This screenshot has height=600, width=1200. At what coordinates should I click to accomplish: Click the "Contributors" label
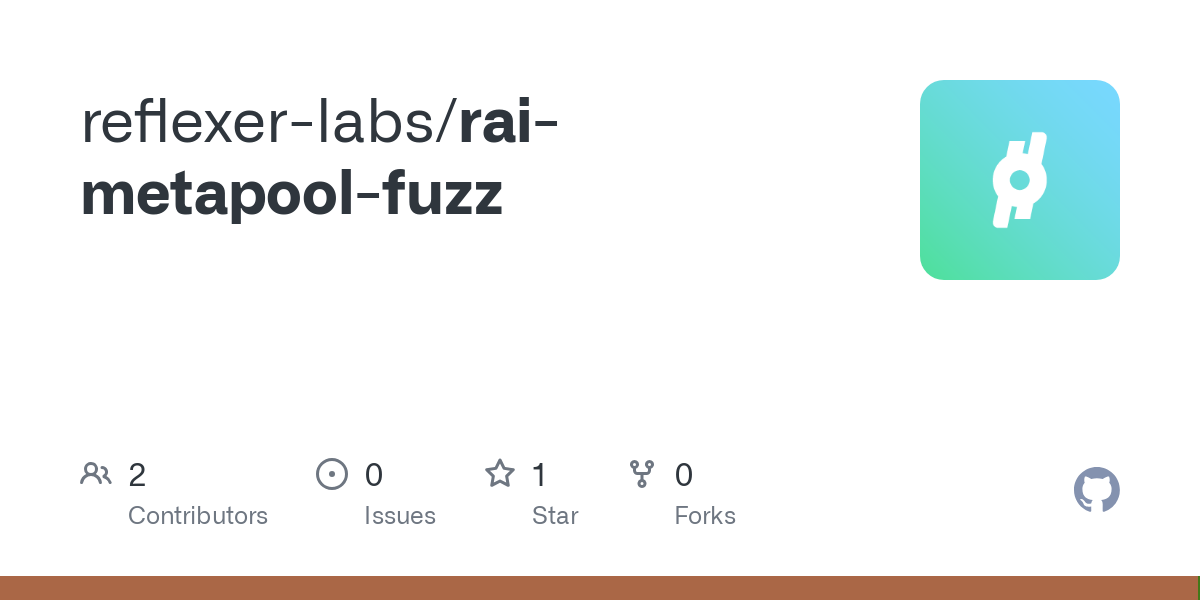pyautogui.click(x=198, y=516)
